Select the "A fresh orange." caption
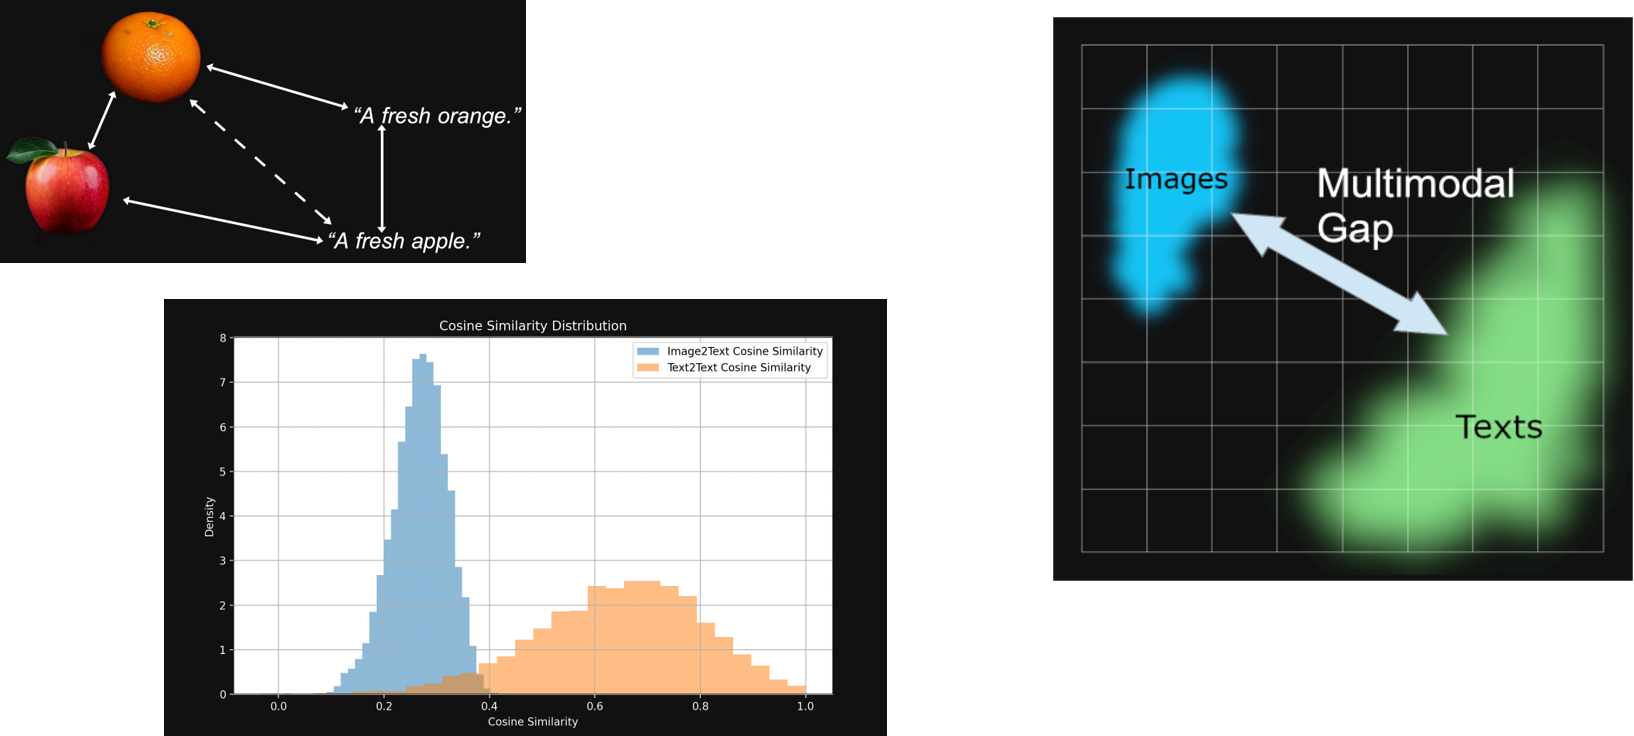This screenshot has height=736, width=1634. coord(437,116)
